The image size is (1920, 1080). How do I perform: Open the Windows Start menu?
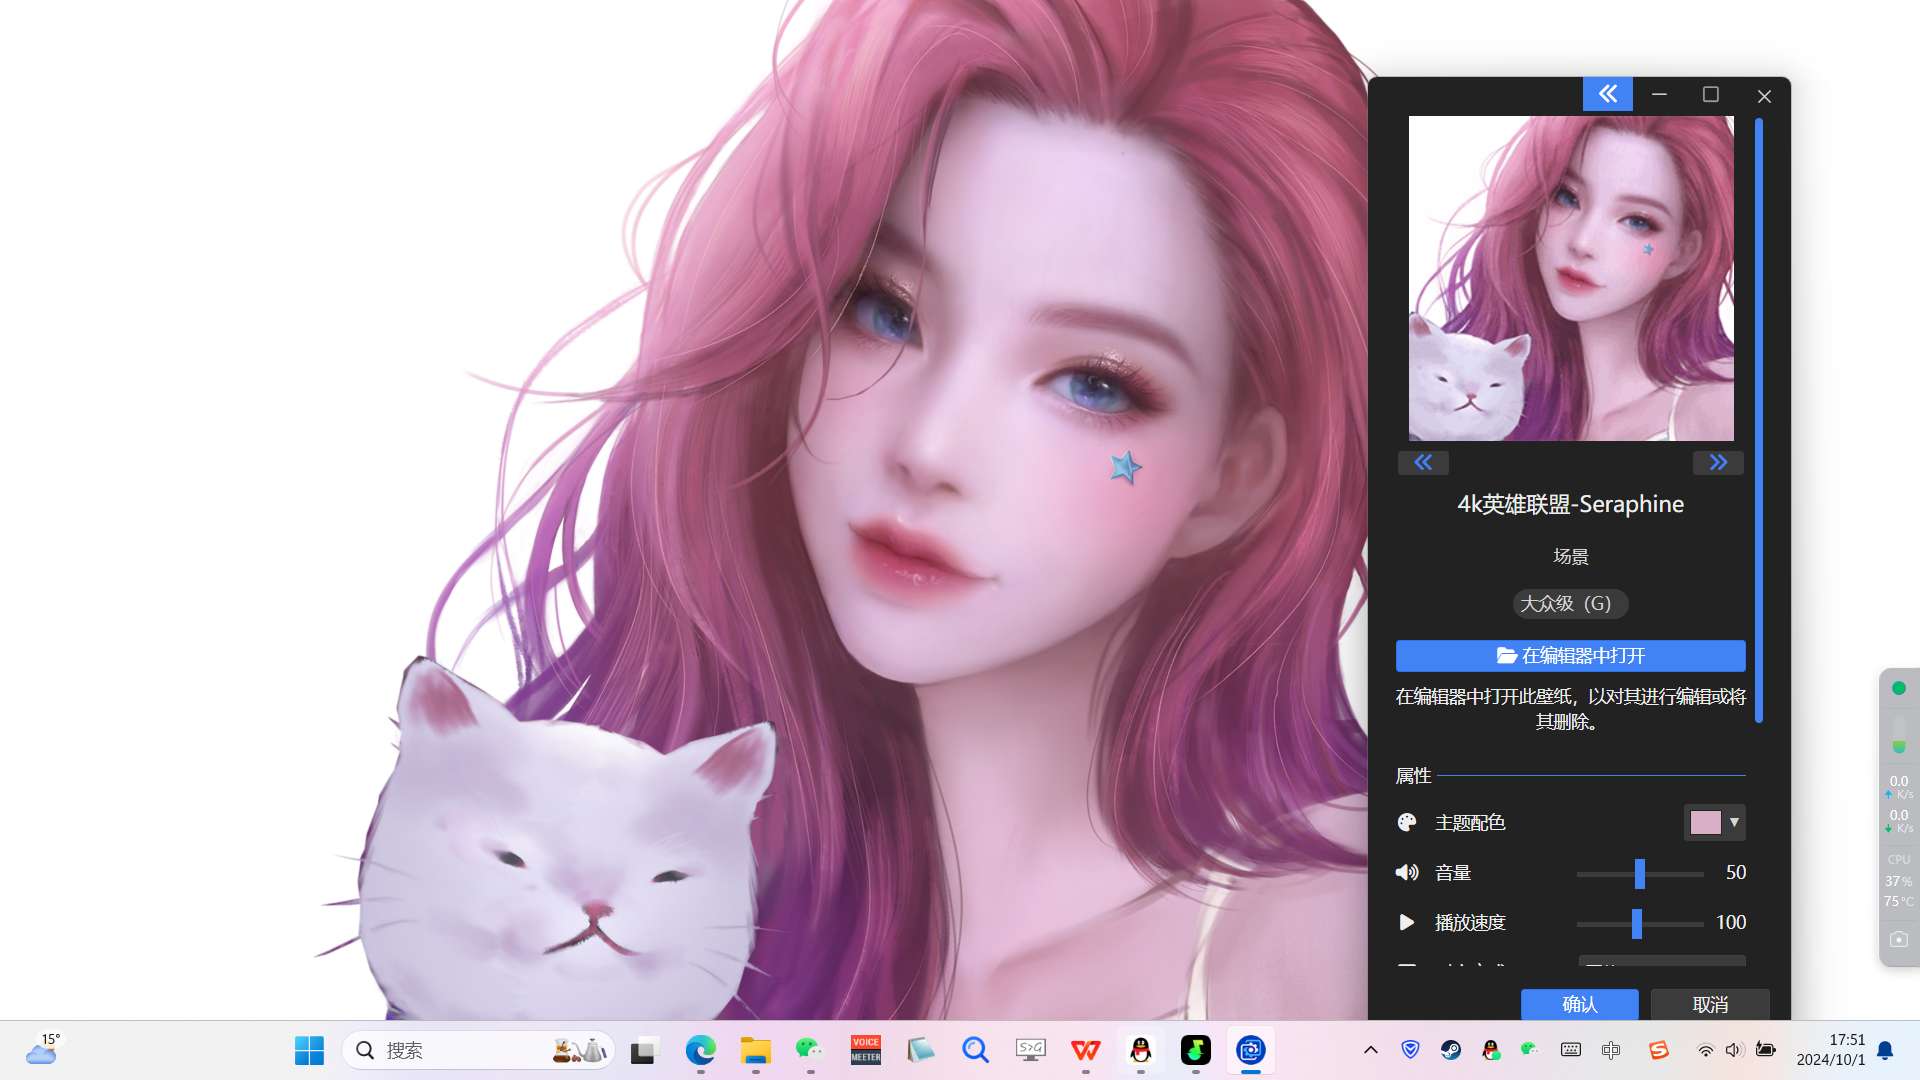309,1050
